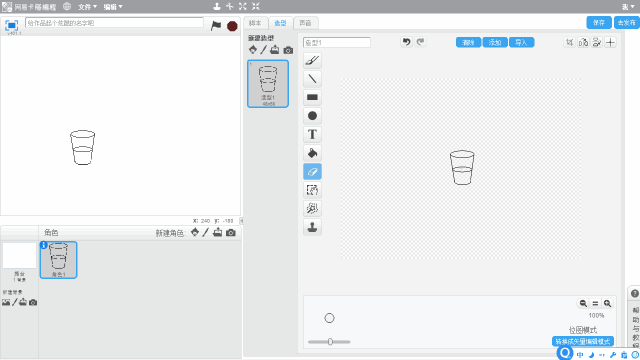The image size is (640, 360).
Task: Zoom in the paint canvas
Action: click(x=607, y=303)
